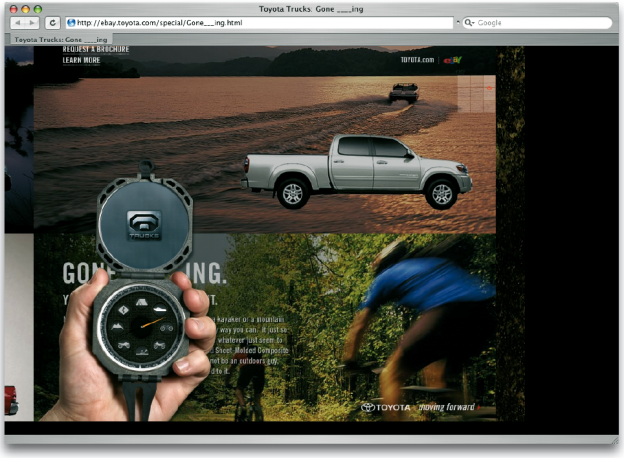Click the Google search field
The height and width of the screenshot is (458, 624).
pyautogui.click(x=537, y=23)
